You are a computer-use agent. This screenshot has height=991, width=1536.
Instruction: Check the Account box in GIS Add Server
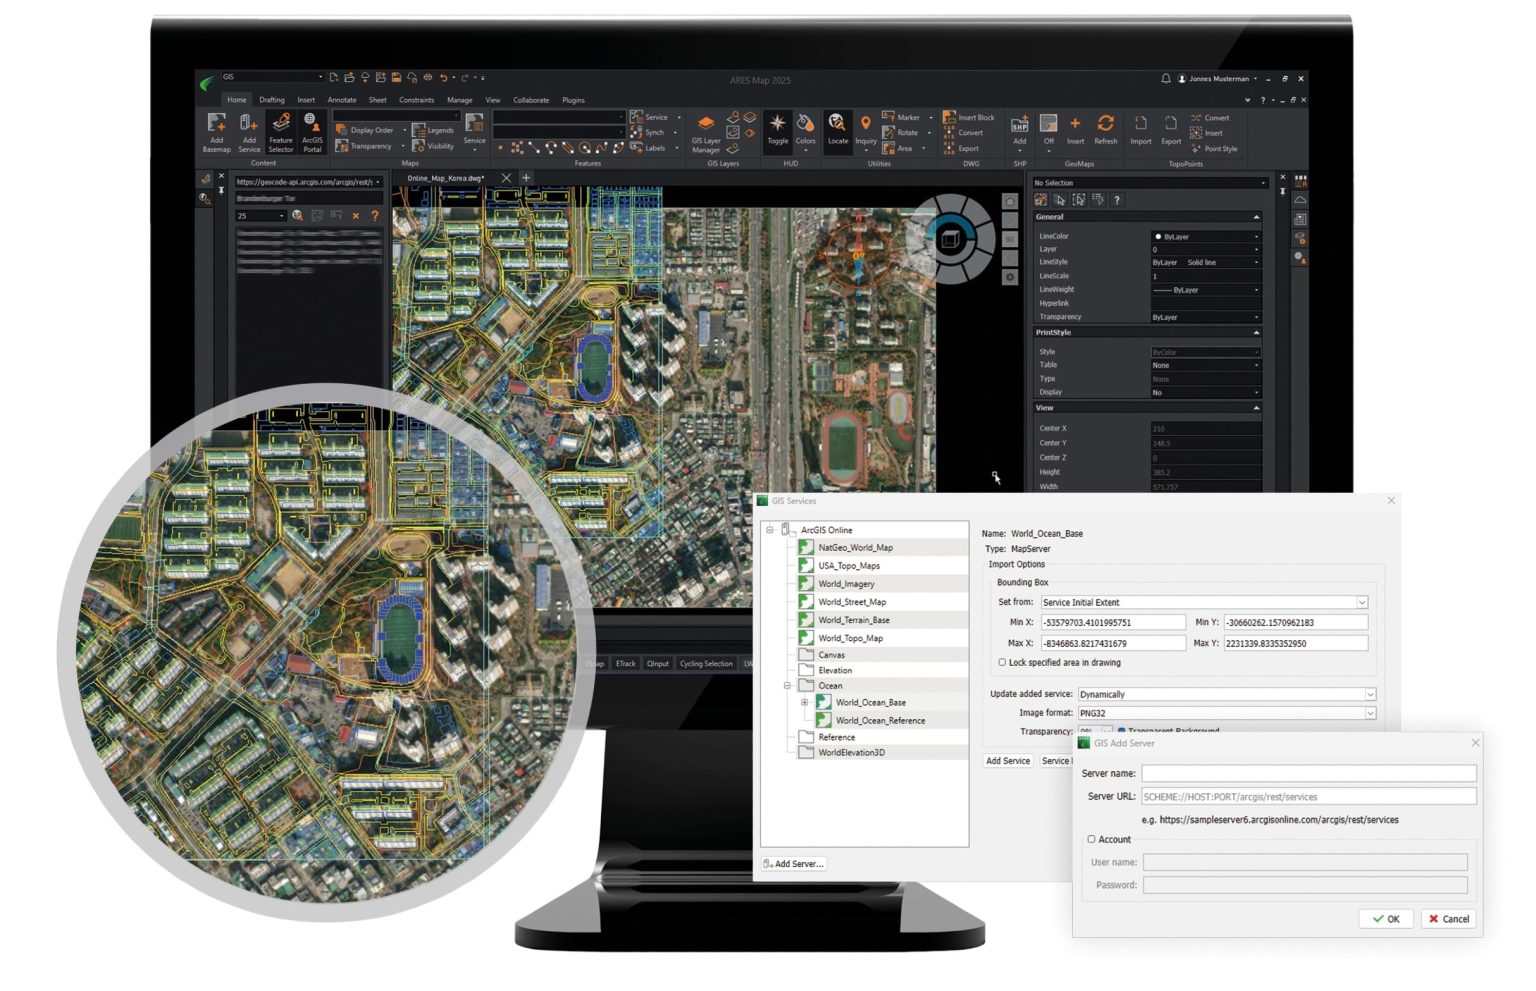click(1092, 839)
